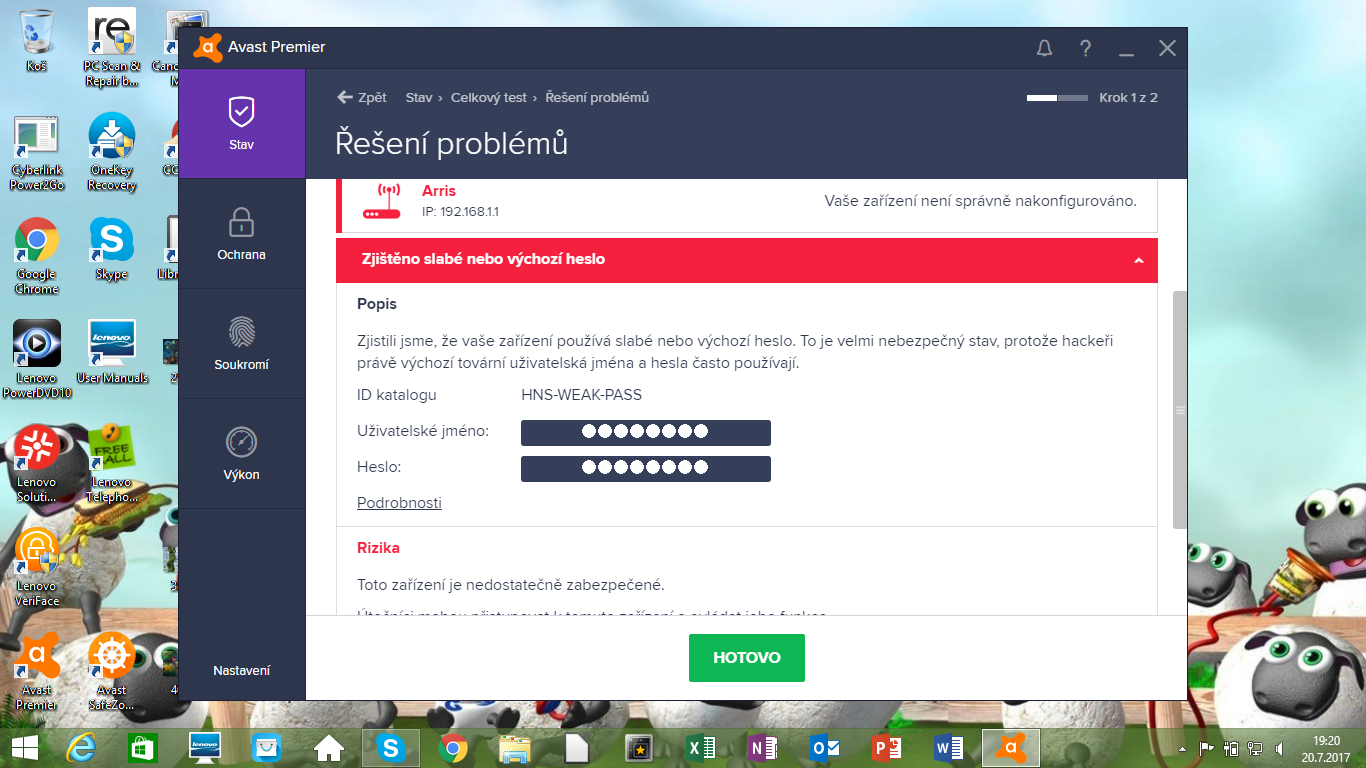Switch to Skype on the taskbar
1366x768 pixels.
coord(390,747)
